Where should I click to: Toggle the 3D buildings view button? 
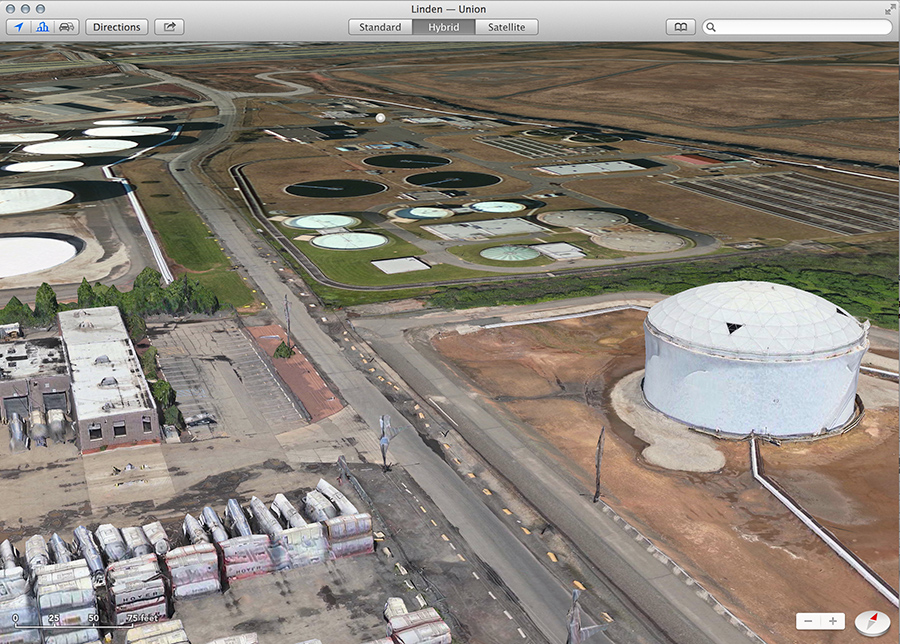42,27
